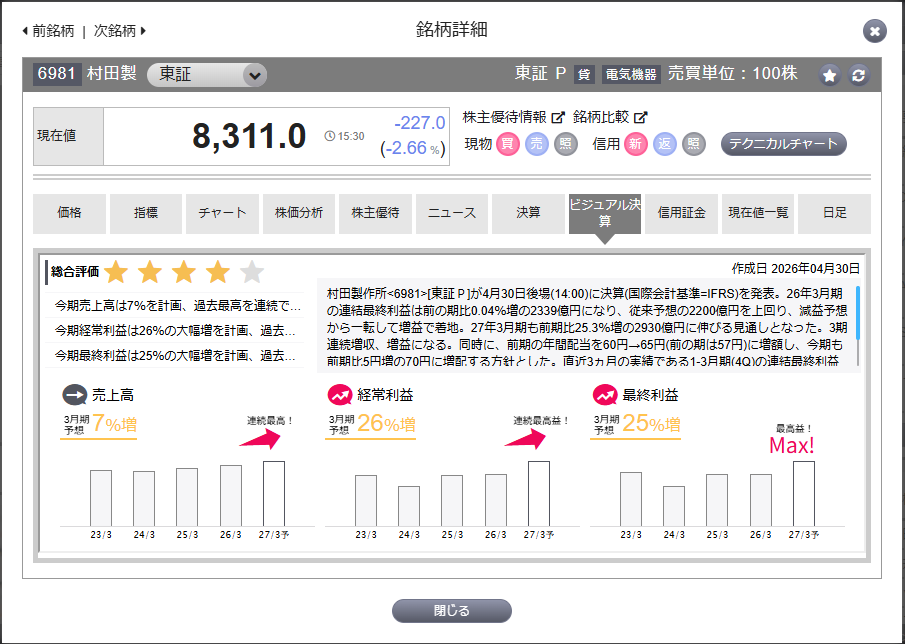905x644 pixels.
Task: Select the ビジュアル決算 tab
Action: tap(605, 214)
